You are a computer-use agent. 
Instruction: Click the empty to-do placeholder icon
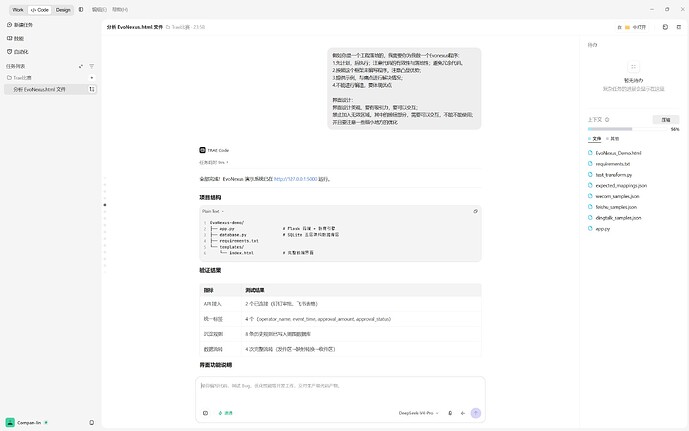[633, 67]
